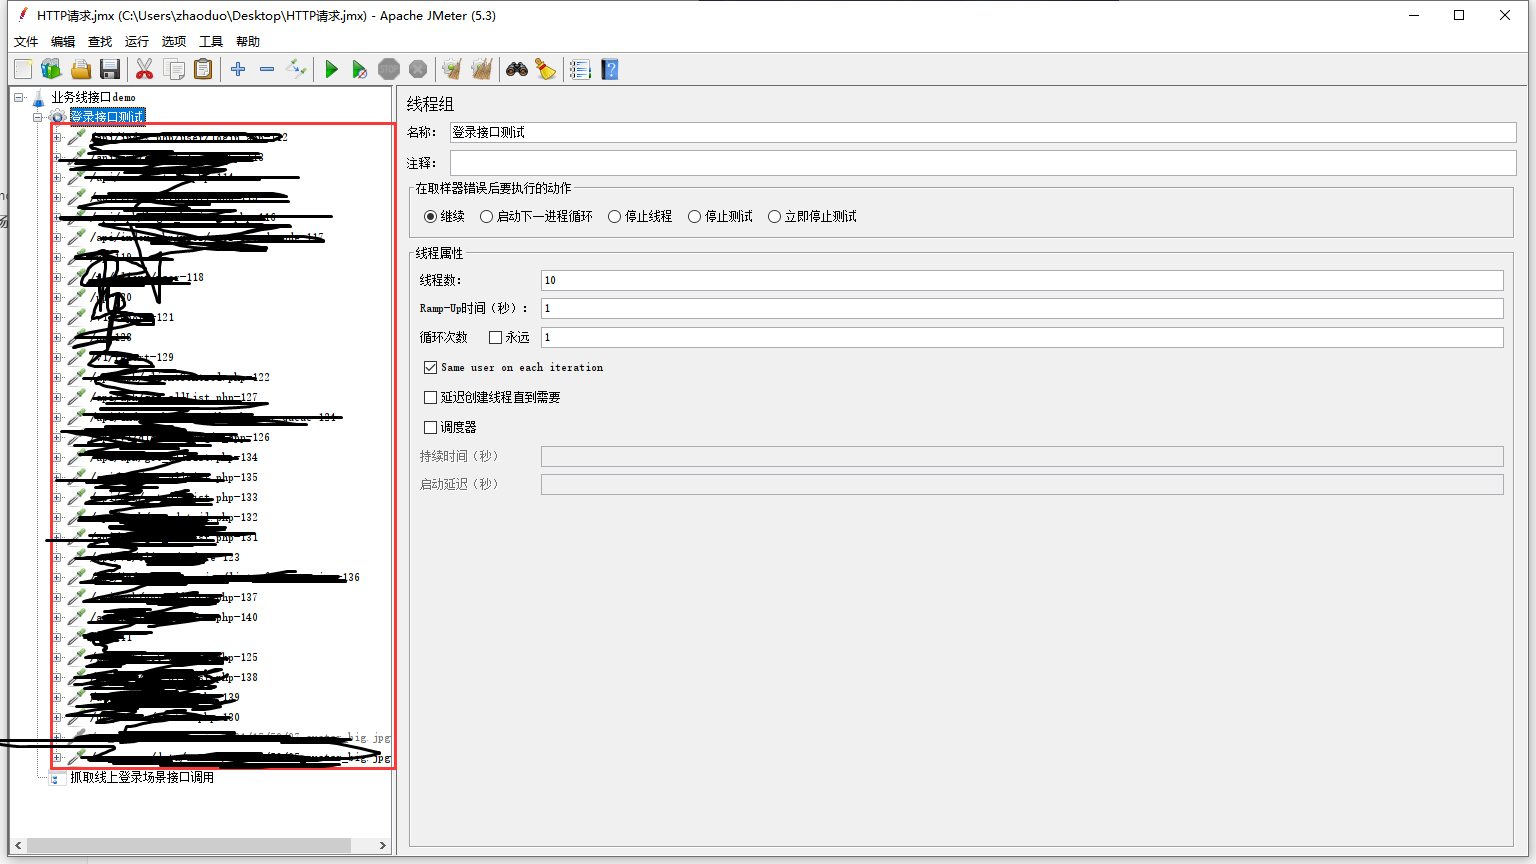Select the 立即停止测试 radio option
Viewport: 1536px width, 864px height.
(x=774, y=217)
